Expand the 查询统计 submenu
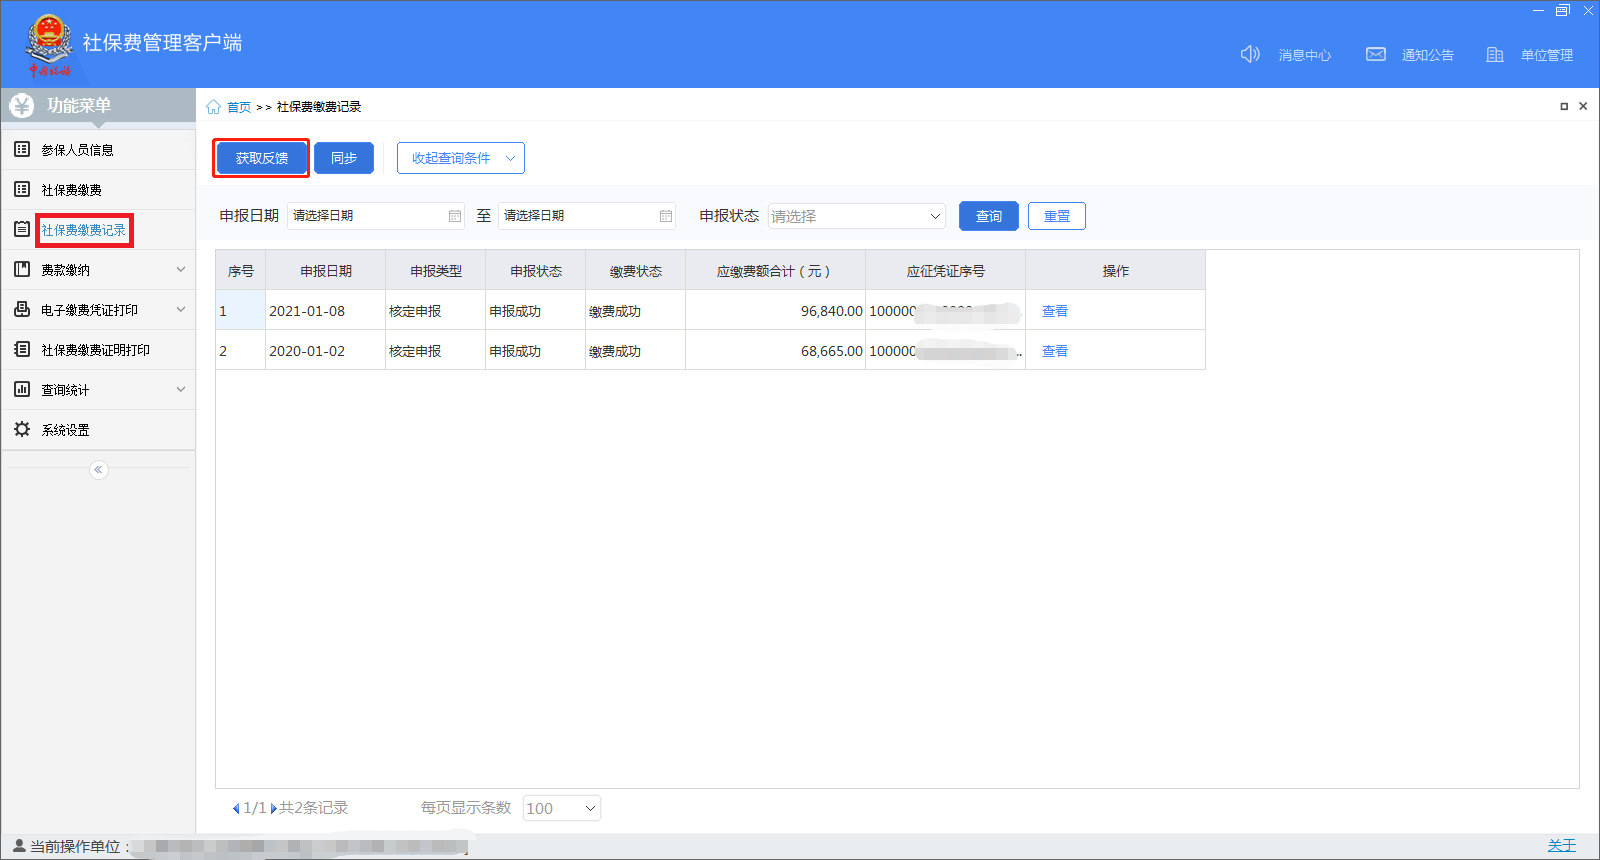Viewport: 1600px width, 860px height. pyautogui.click(x=180, y=390)
